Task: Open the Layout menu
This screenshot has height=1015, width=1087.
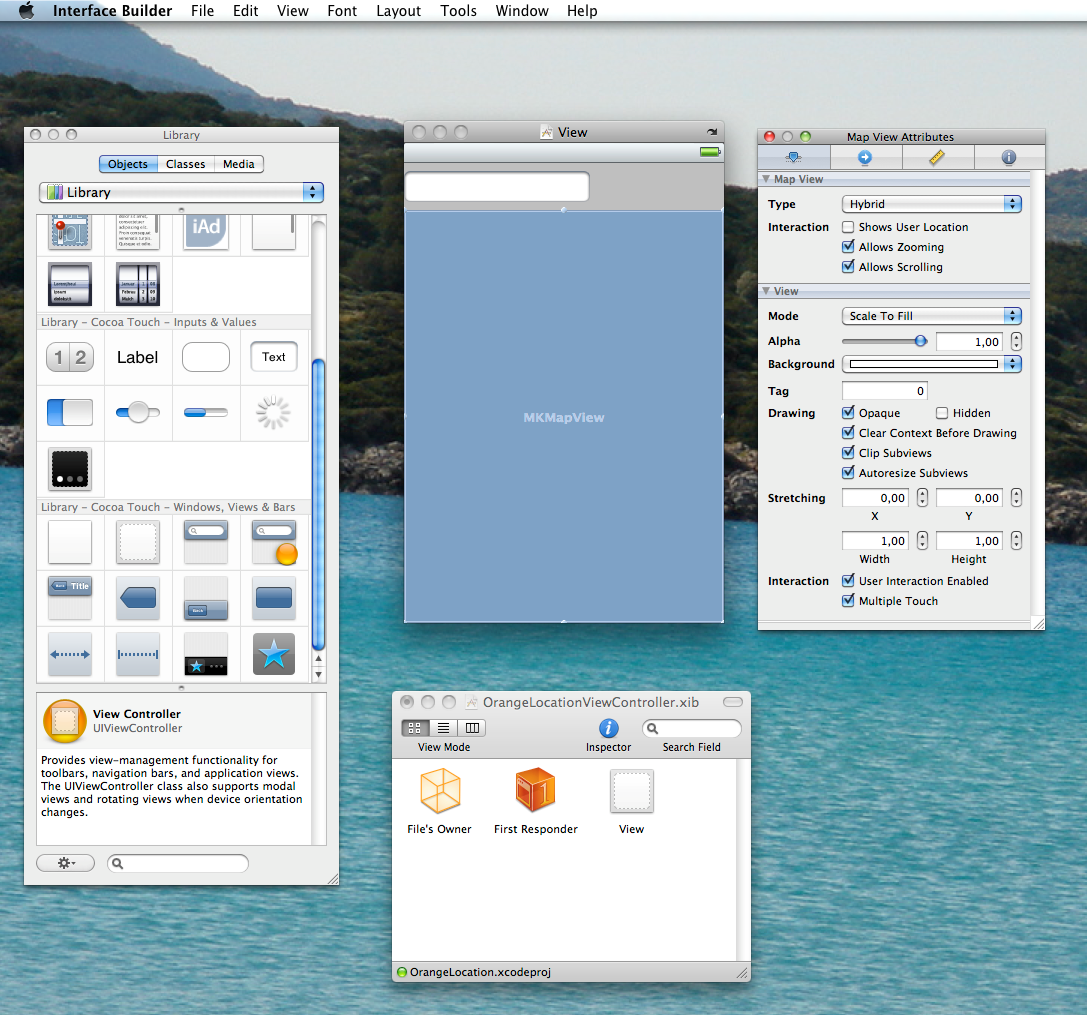Action: point(398,11)
